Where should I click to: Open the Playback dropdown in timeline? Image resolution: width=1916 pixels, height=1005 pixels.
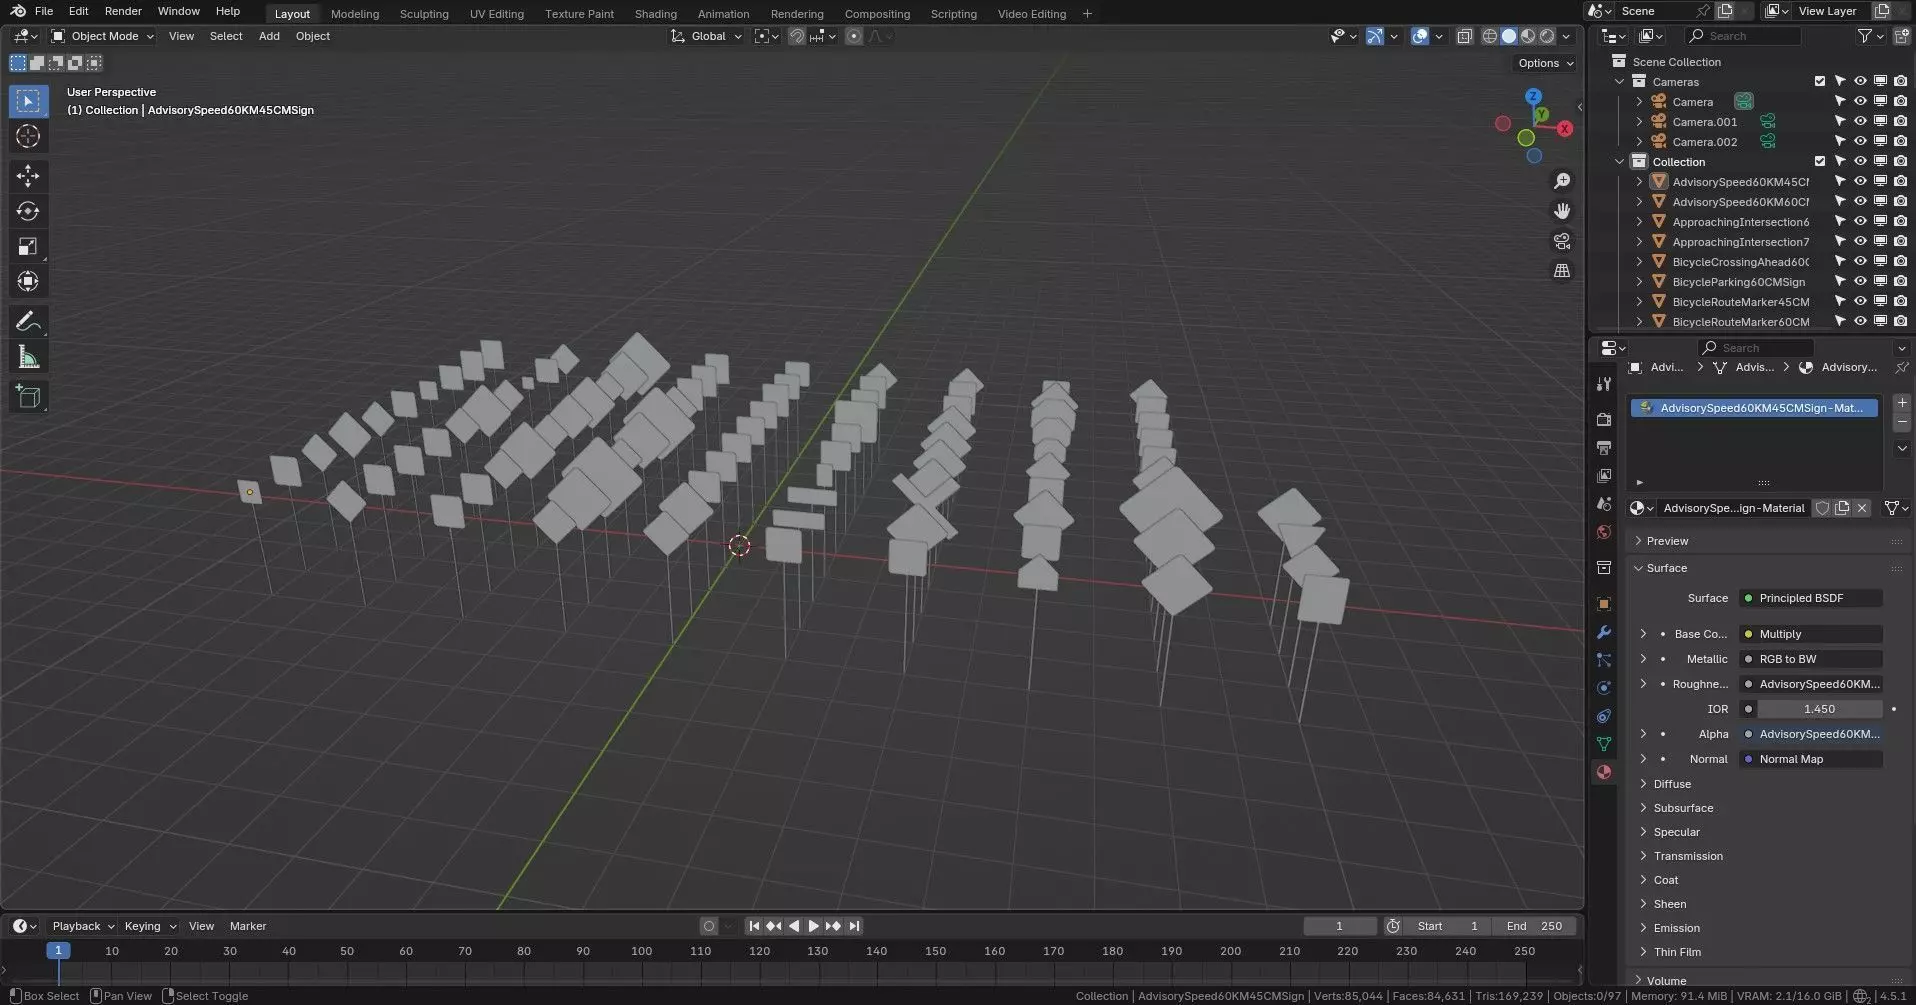click(82, 926)
